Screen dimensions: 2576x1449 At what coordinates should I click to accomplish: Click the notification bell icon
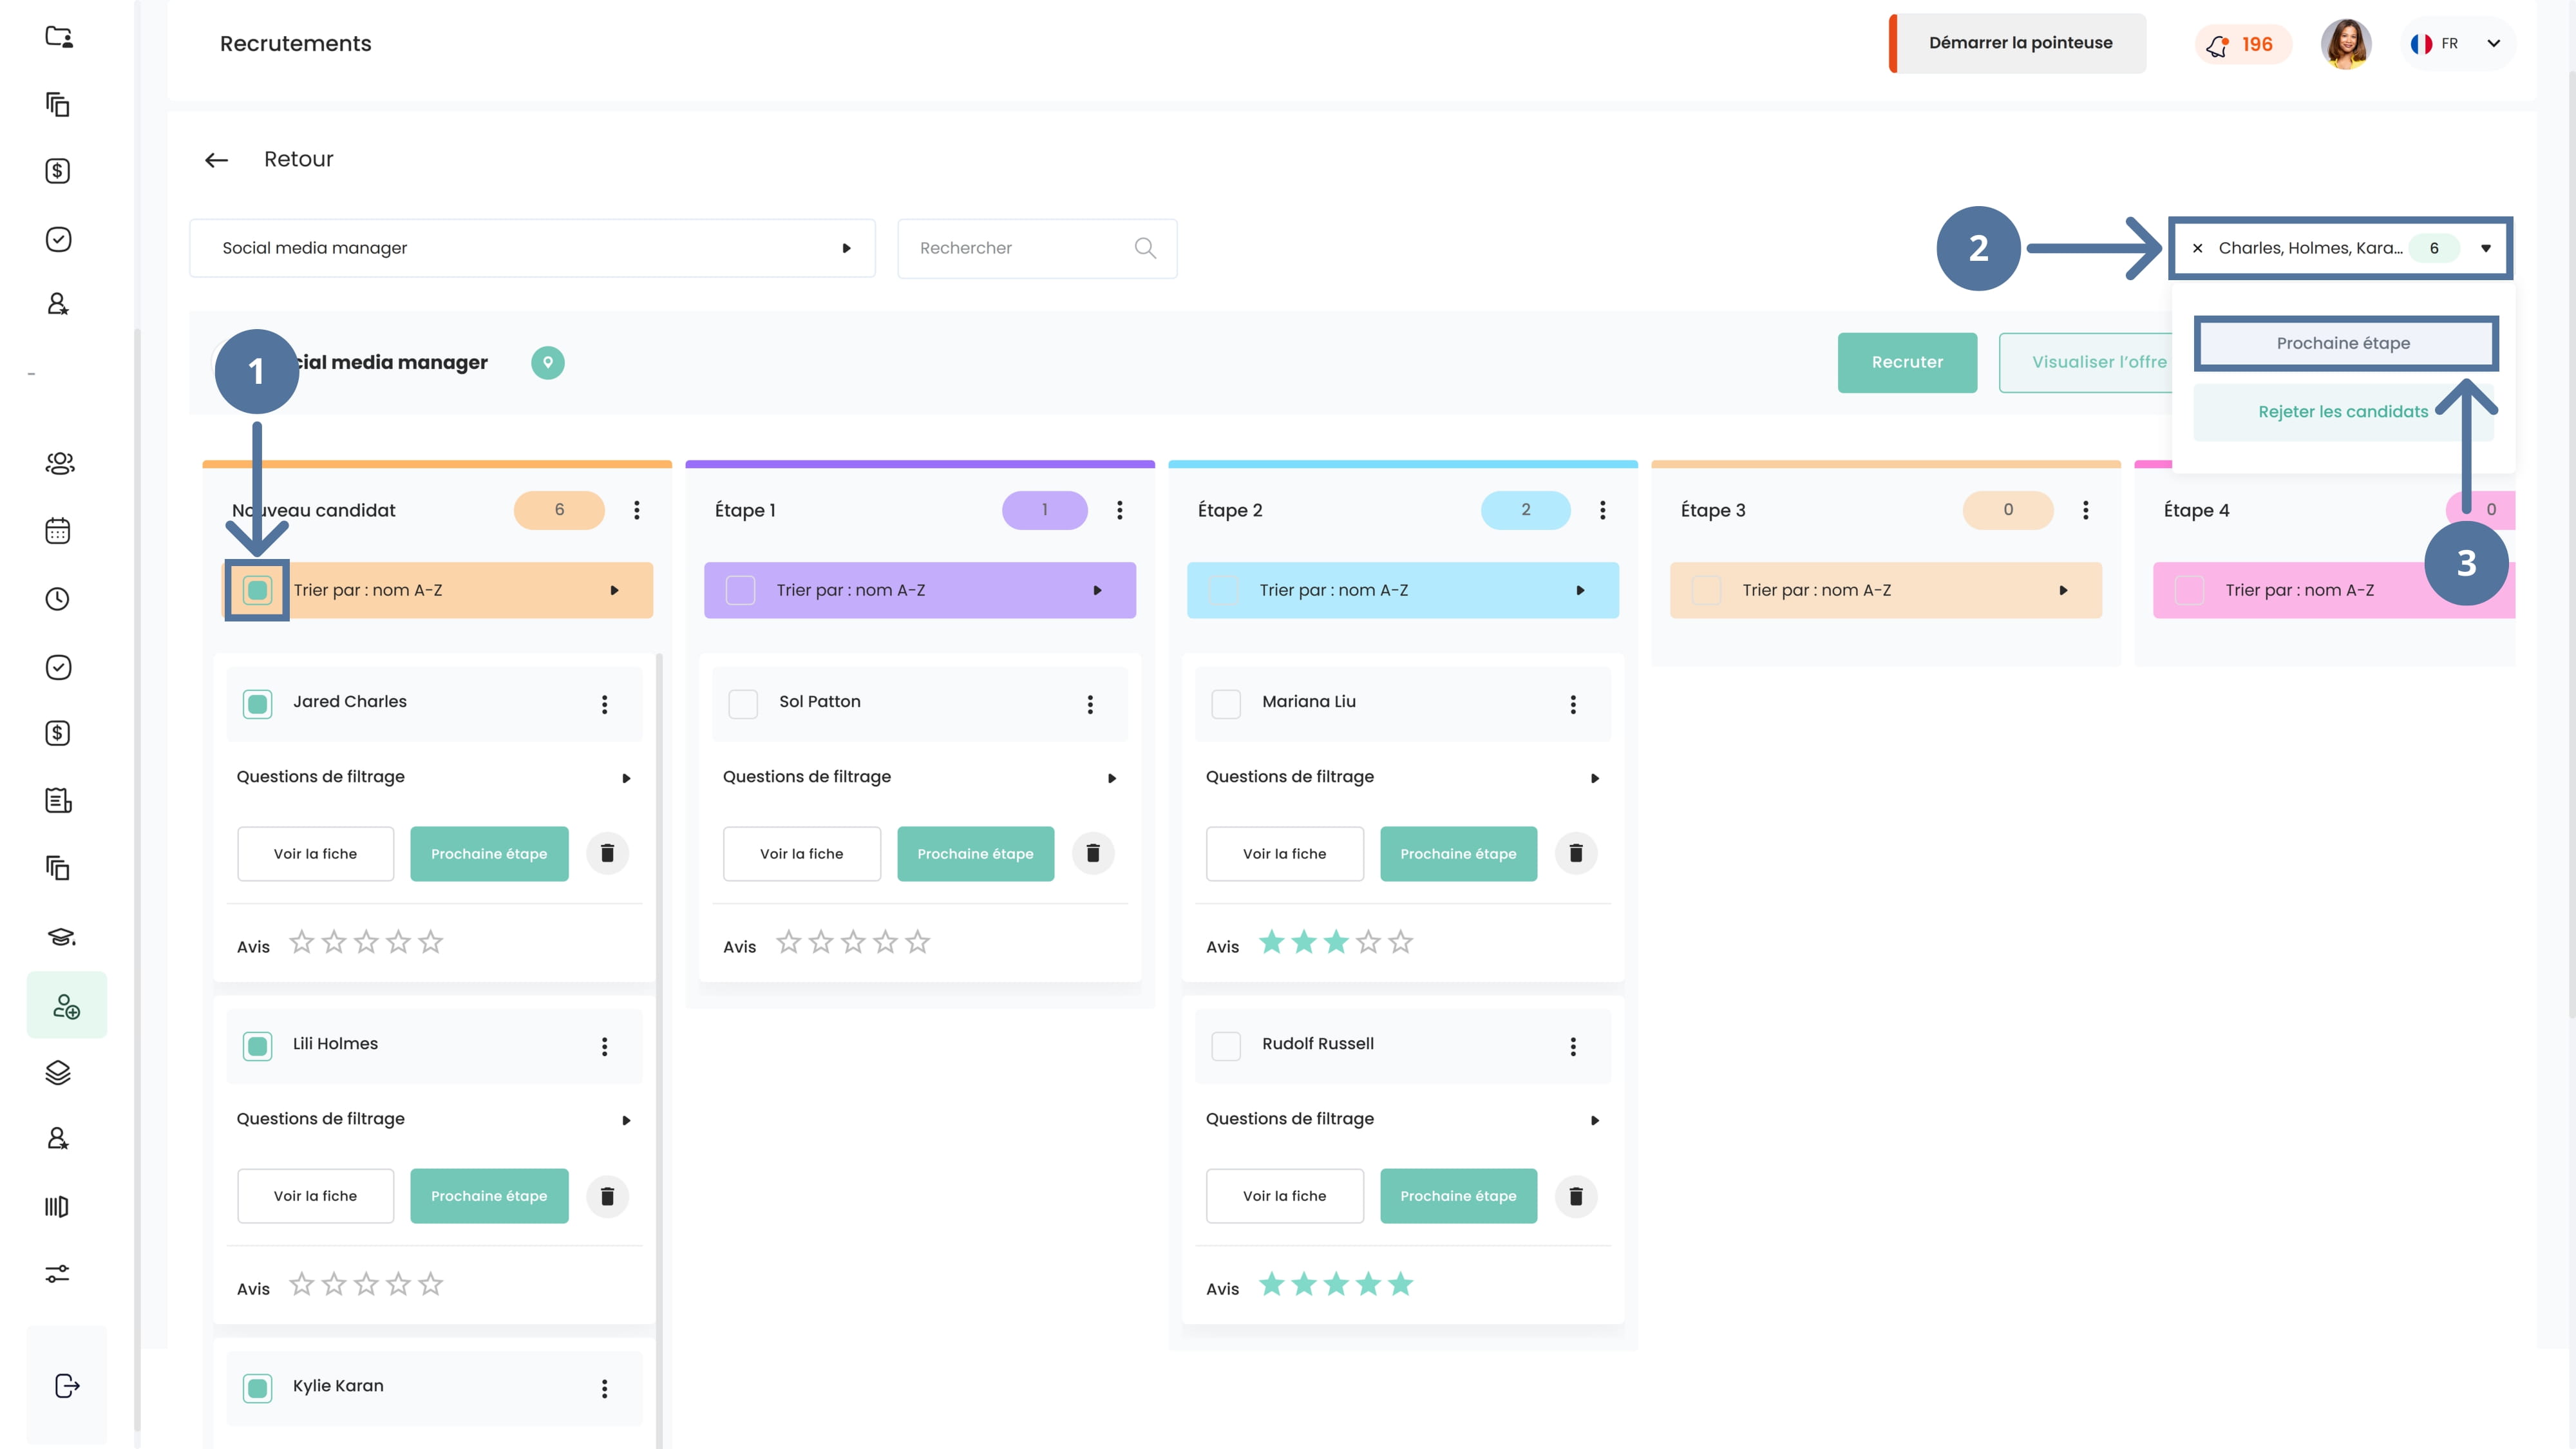coord(2218,45)
